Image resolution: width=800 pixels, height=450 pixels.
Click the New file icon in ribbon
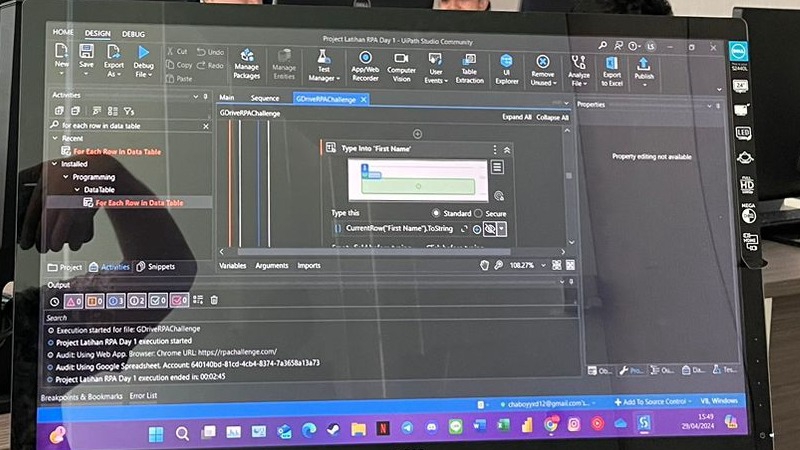[62, 56]
